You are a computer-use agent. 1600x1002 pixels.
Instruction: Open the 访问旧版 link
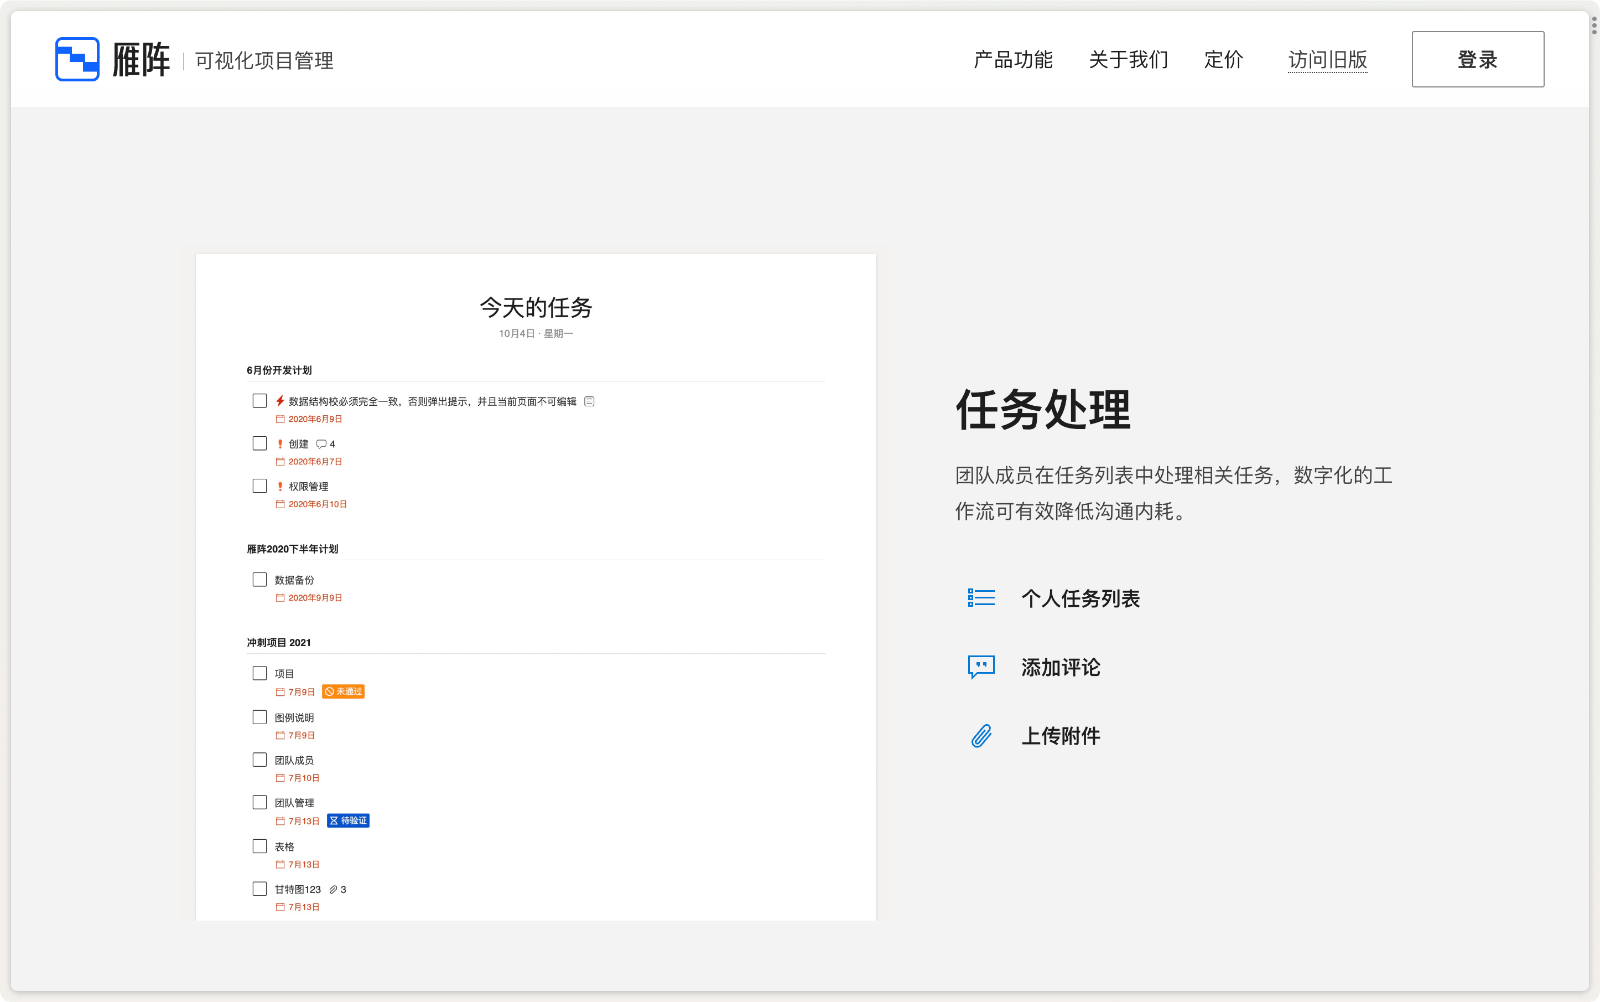click(1328, 60)
